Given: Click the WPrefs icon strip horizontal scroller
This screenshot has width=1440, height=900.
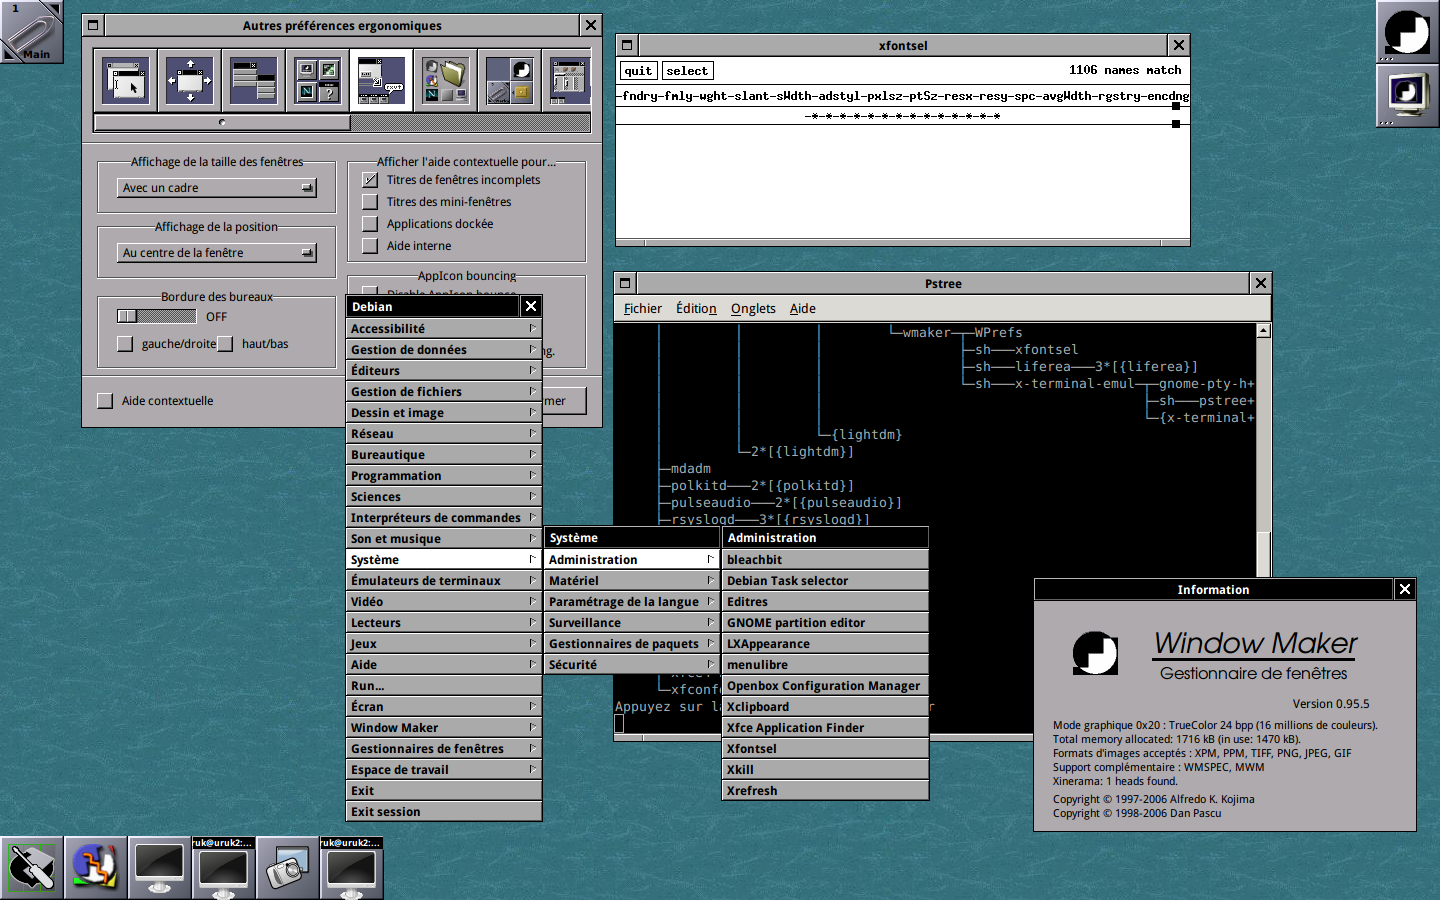Looking at the screenshot, I should 342,123.
